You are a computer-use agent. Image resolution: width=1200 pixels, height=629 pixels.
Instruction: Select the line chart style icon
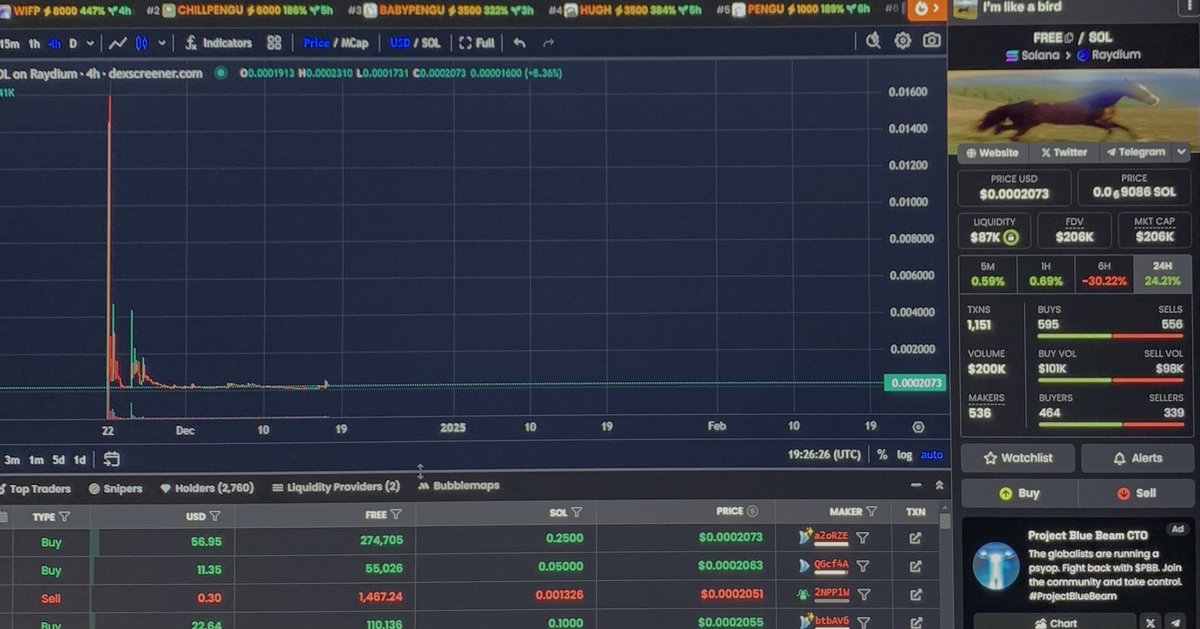pyautogui.click(x=117, y=43)
